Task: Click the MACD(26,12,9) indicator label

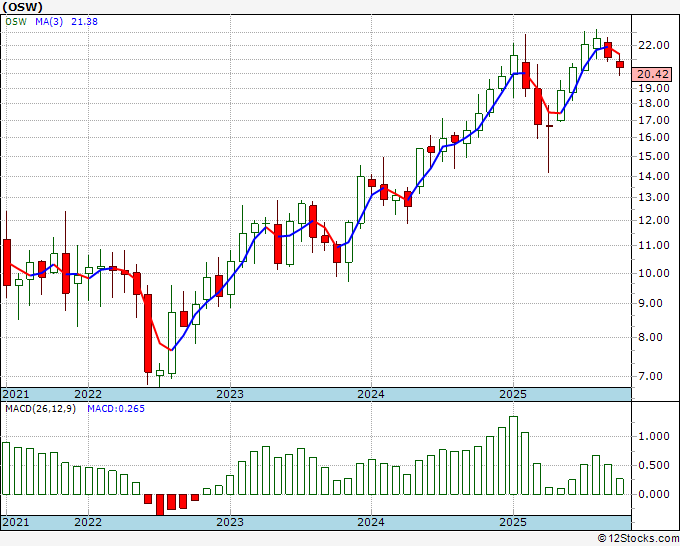Action: click(40, 409)
